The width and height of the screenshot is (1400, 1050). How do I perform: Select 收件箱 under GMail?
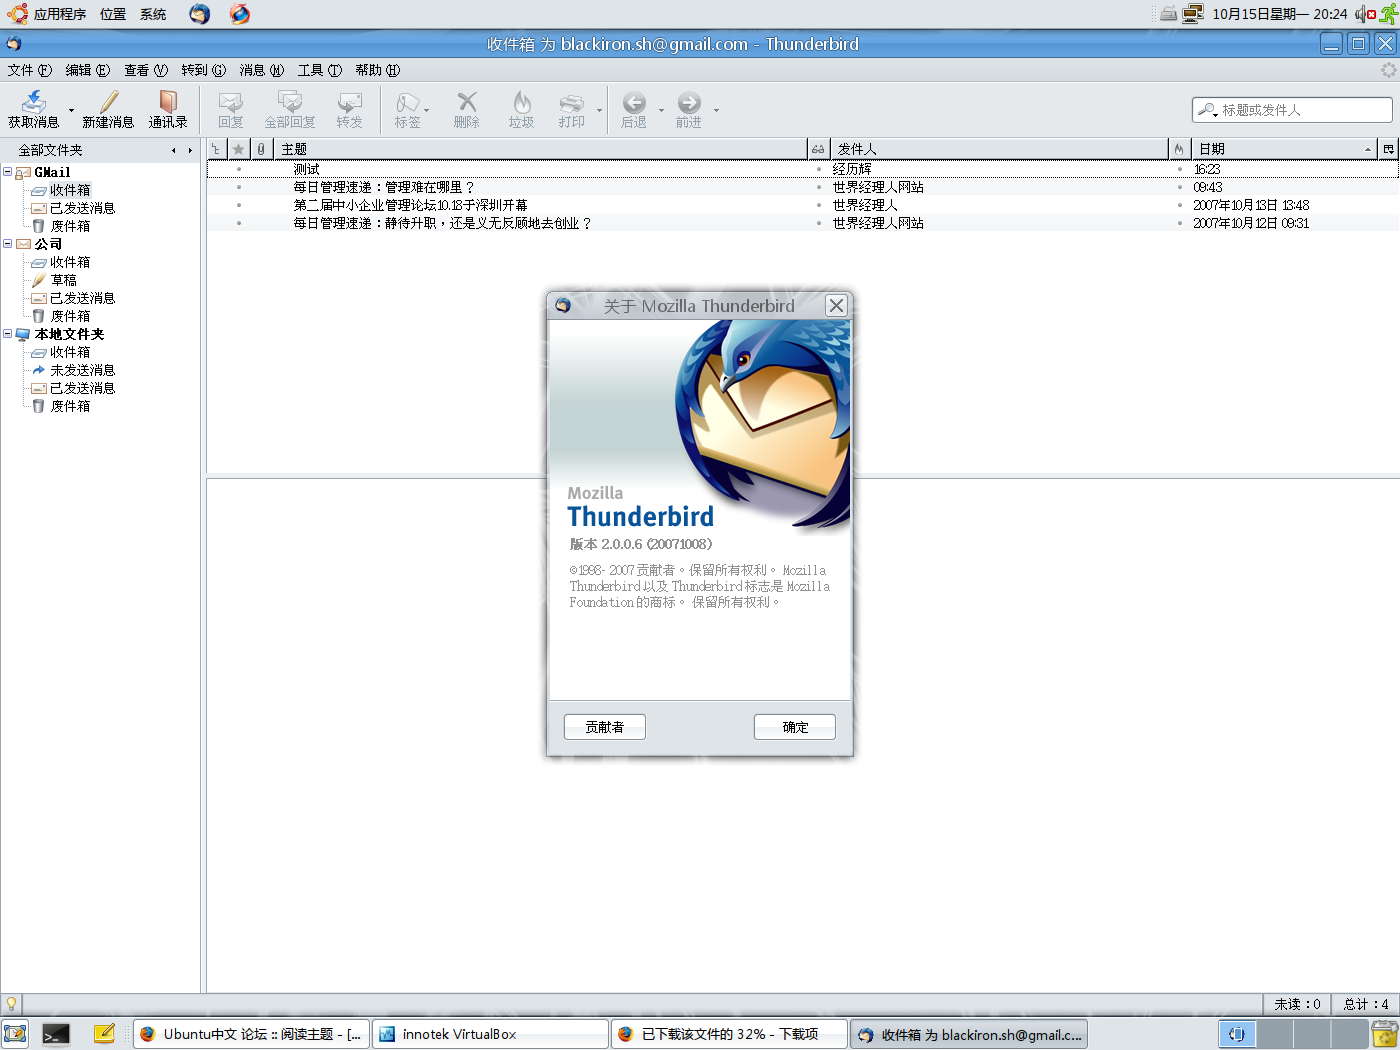coord(70,190)
